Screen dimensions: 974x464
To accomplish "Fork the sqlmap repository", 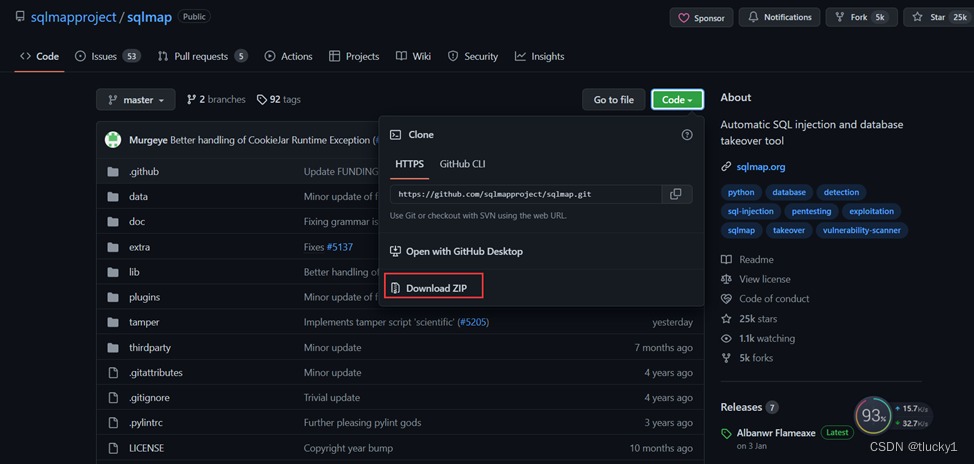I will pyautogui.click(x=862, y=17).
